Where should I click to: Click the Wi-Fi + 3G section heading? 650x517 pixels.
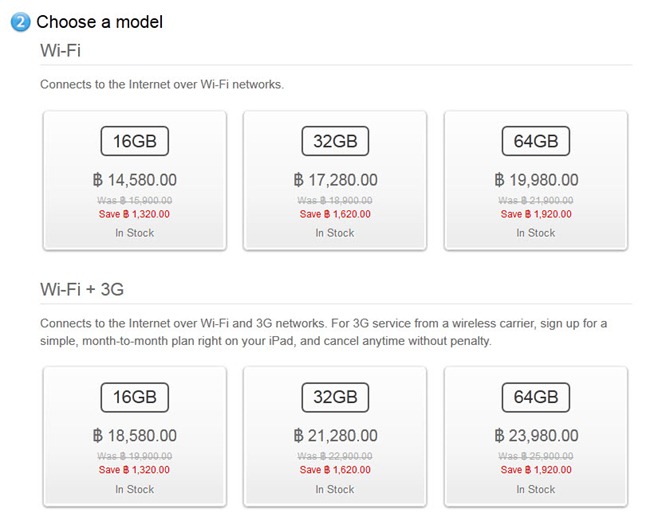point(82,289)
